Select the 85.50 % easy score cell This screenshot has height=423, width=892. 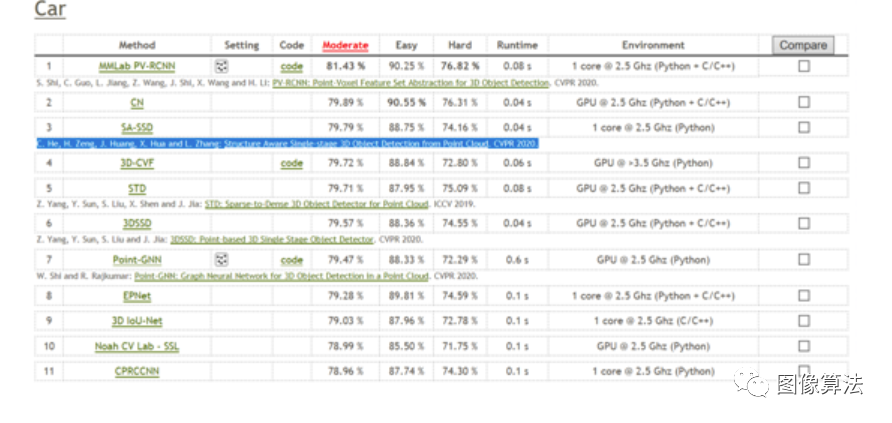pos(406,346)
